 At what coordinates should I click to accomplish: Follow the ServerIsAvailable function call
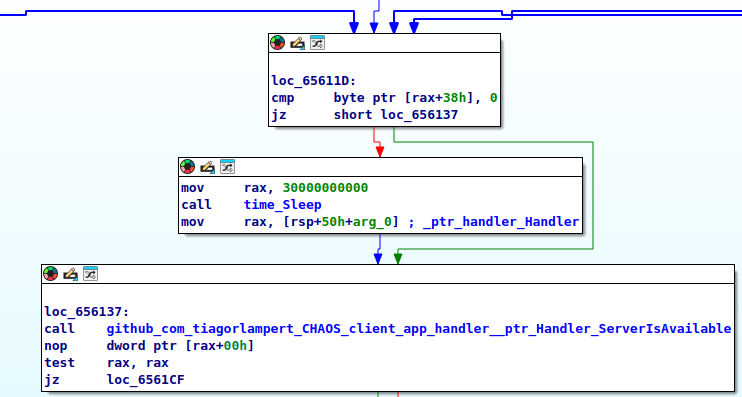tap(419, 329)
